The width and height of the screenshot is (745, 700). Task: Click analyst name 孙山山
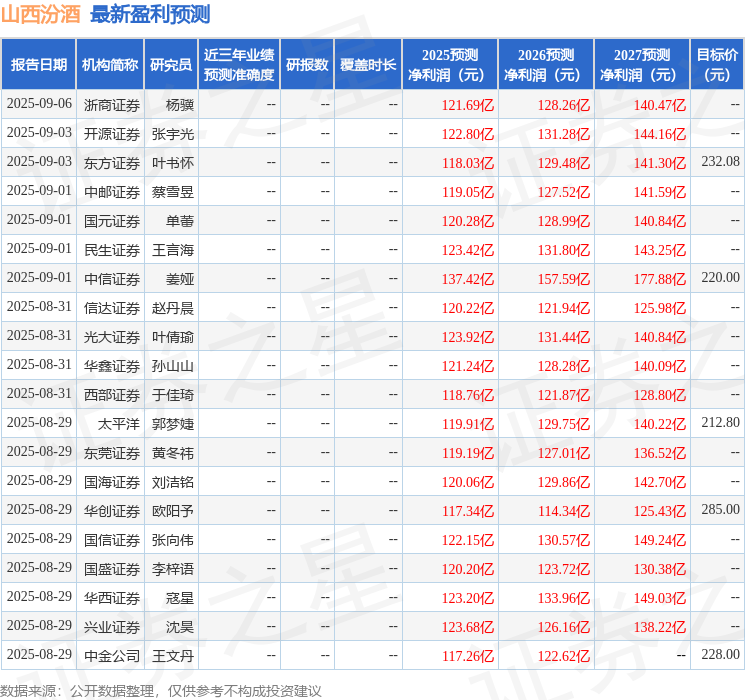coord(173,366)
